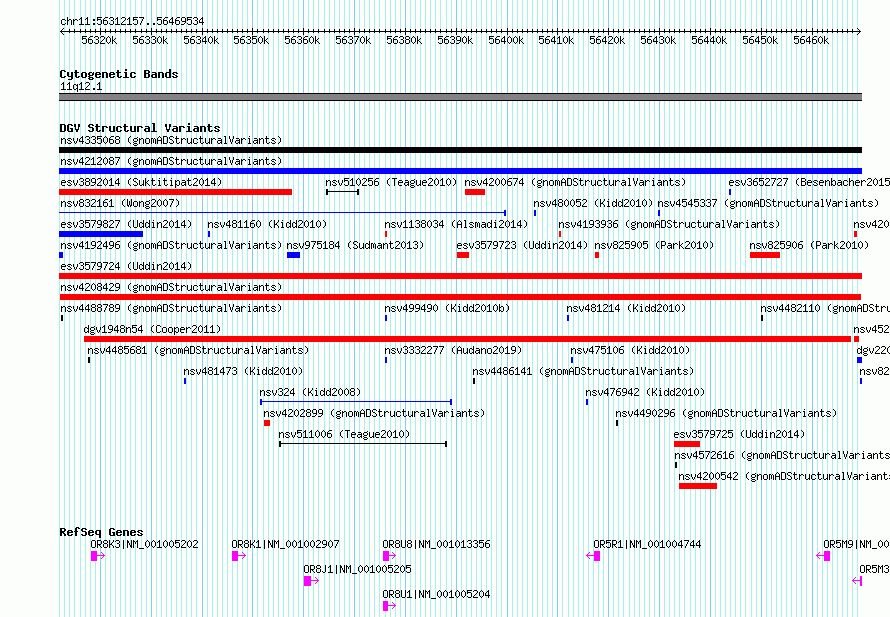Screen dimensions: 890x617
Task: Click the nsv481214 (Kidd2010) label
Action: point(626,308)
